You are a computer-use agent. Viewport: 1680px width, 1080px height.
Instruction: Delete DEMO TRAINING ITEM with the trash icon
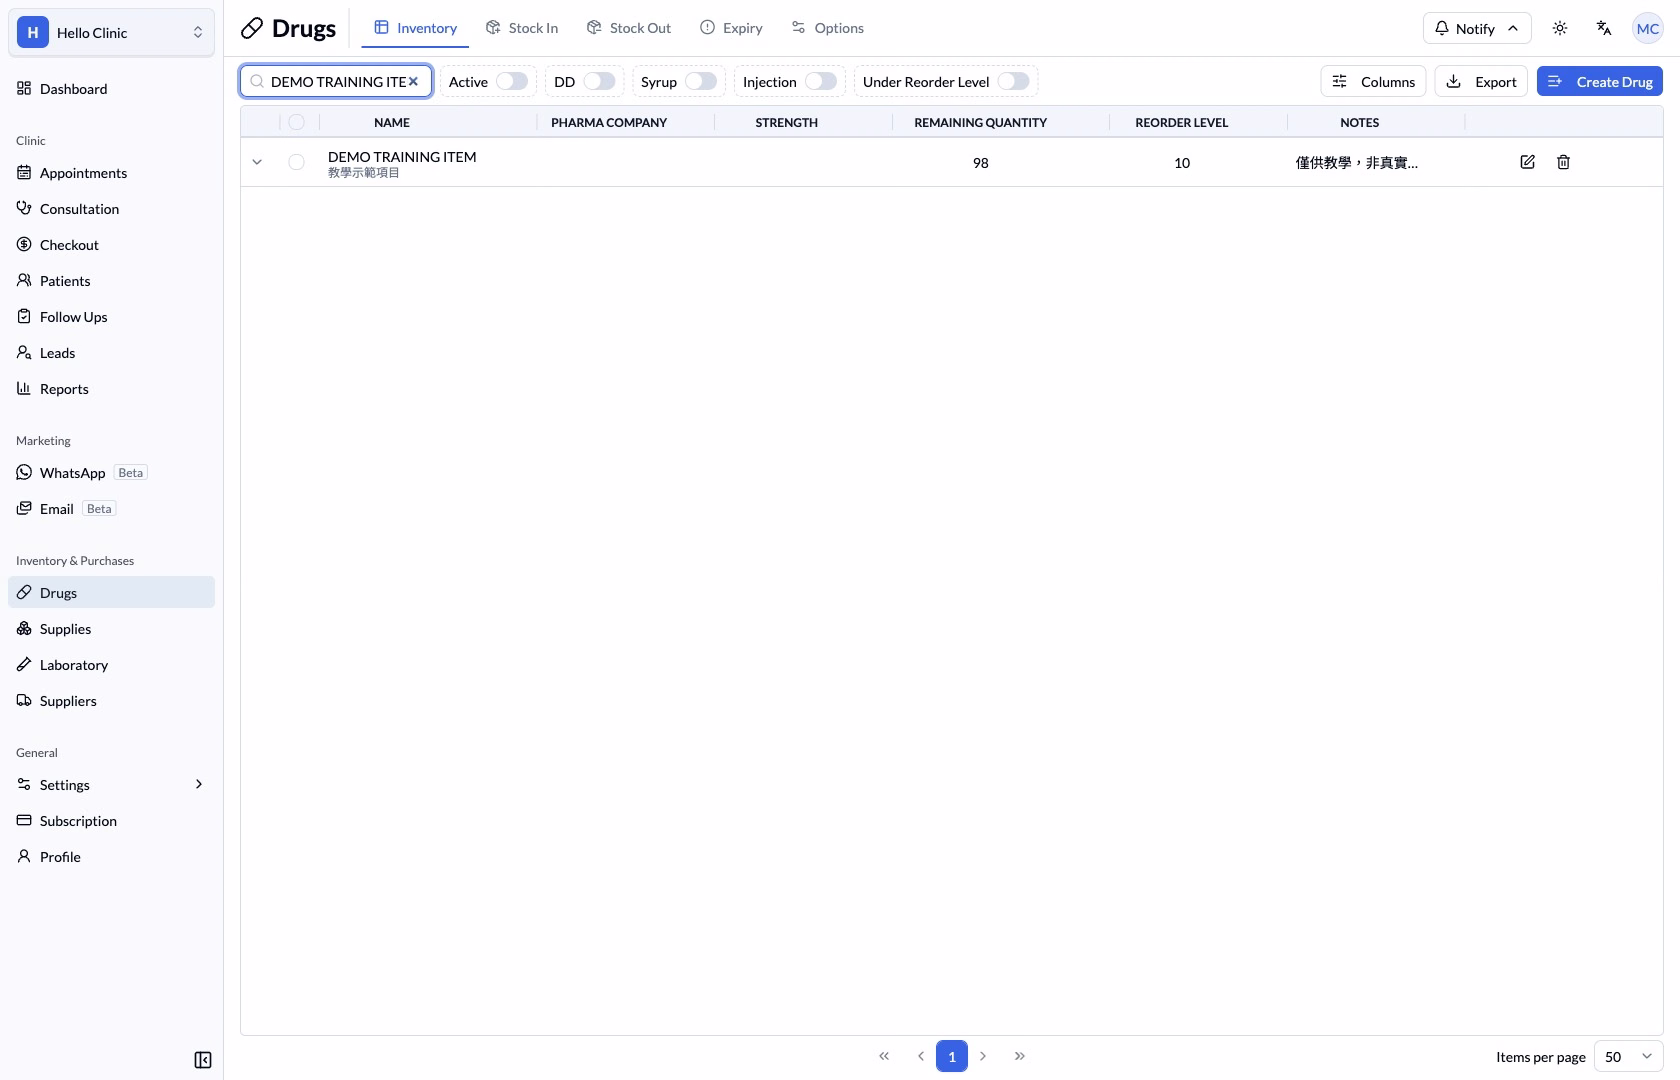click(x=1563, y=162)
